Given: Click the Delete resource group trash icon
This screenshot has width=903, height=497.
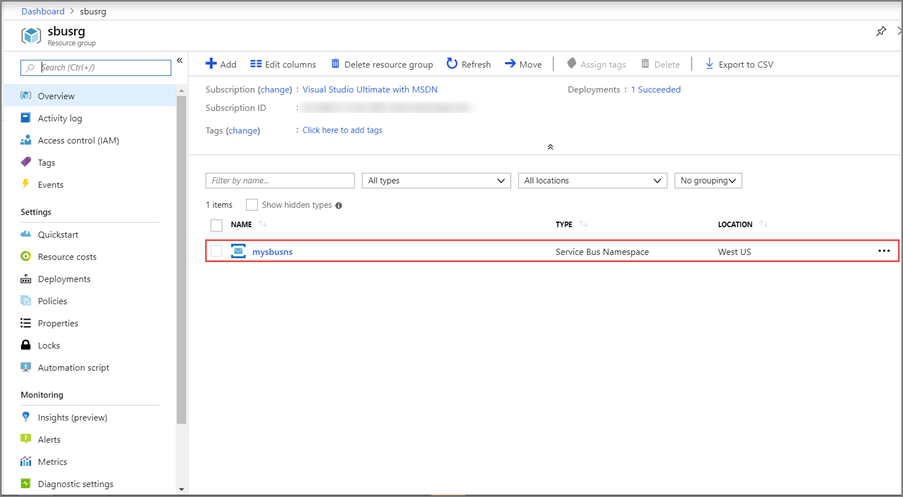Looking at the screenshot, I should (335, 64).
